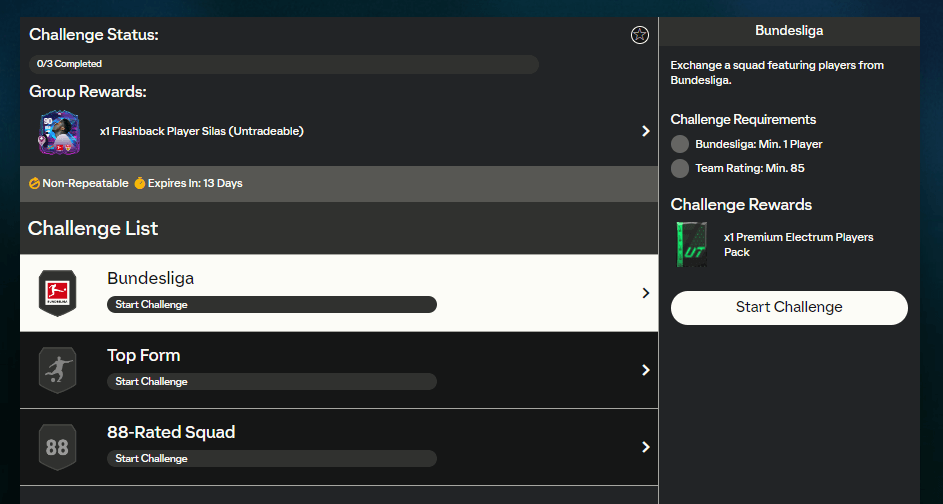Image resolution: width=943 pixels, height=504 pixels.
Task: Select the Top Form challenge title
Action: pyautogui.click(x=144, y=355)
